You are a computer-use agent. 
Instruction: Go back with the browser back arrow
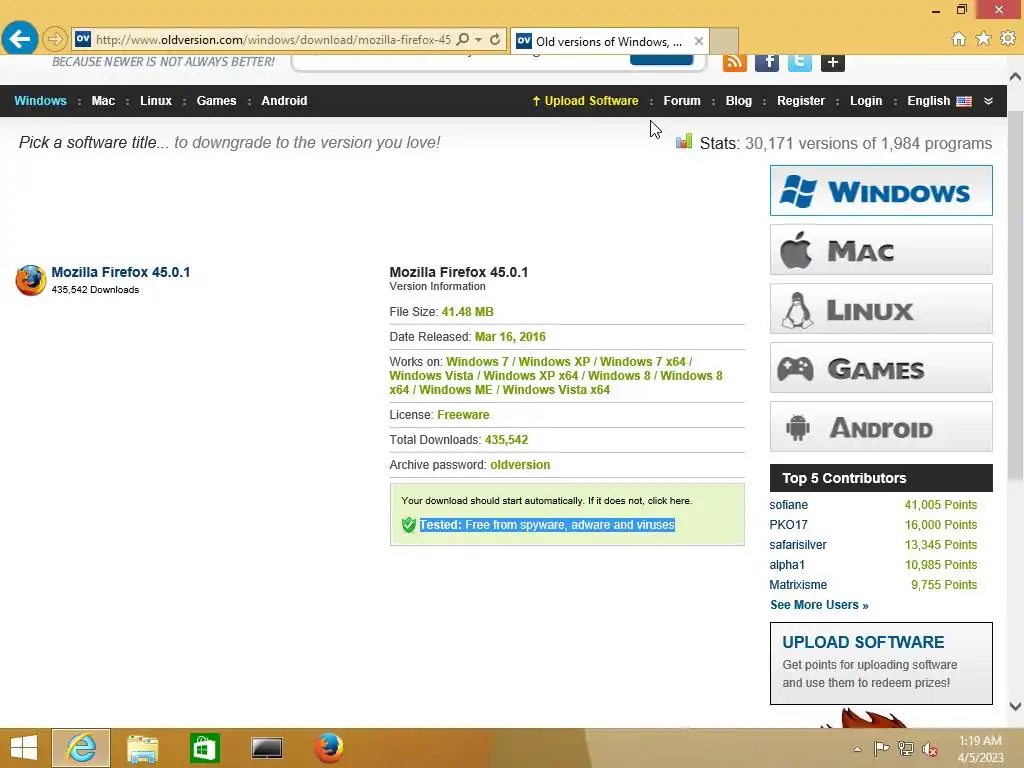pos(20,39)
